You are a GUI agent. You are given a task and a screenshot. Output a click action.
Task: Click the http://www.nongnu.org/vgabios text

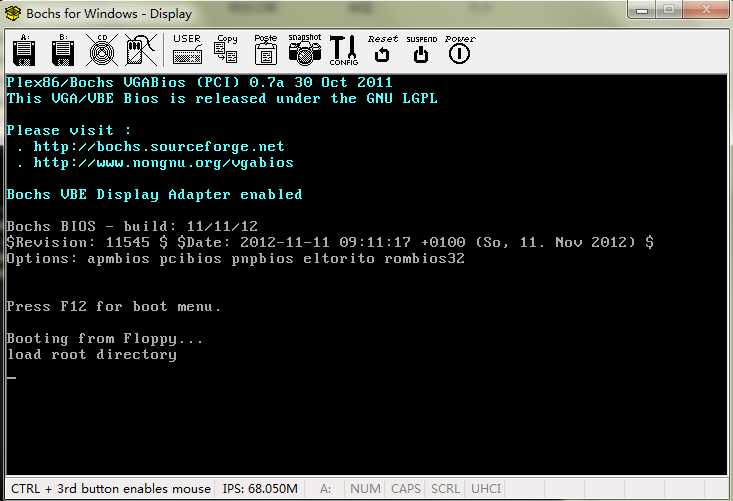pyautogui.click(x=164, y=163)
